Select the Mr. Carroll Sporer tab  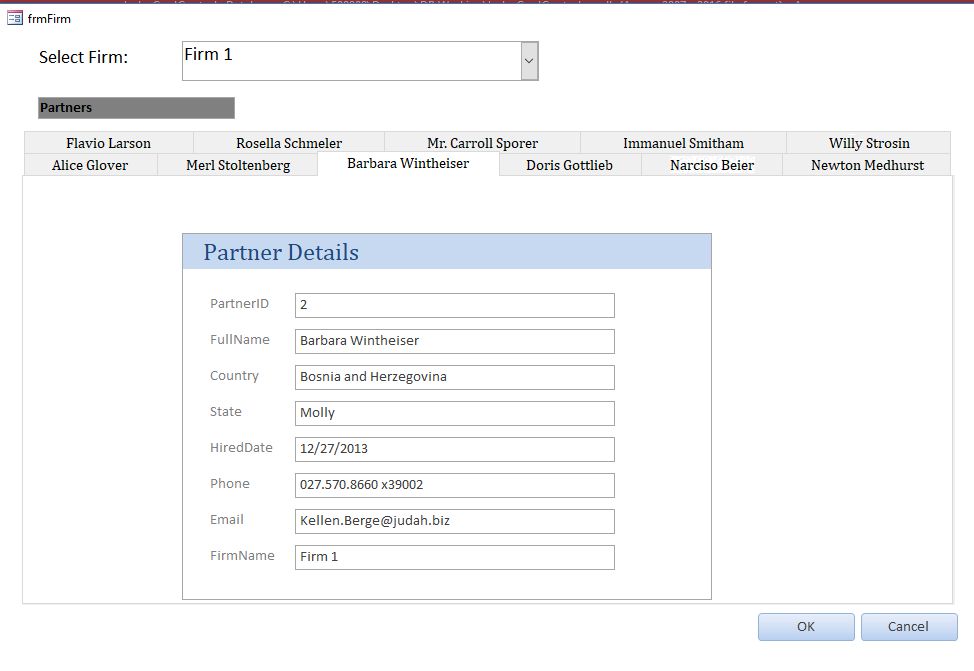483,143
